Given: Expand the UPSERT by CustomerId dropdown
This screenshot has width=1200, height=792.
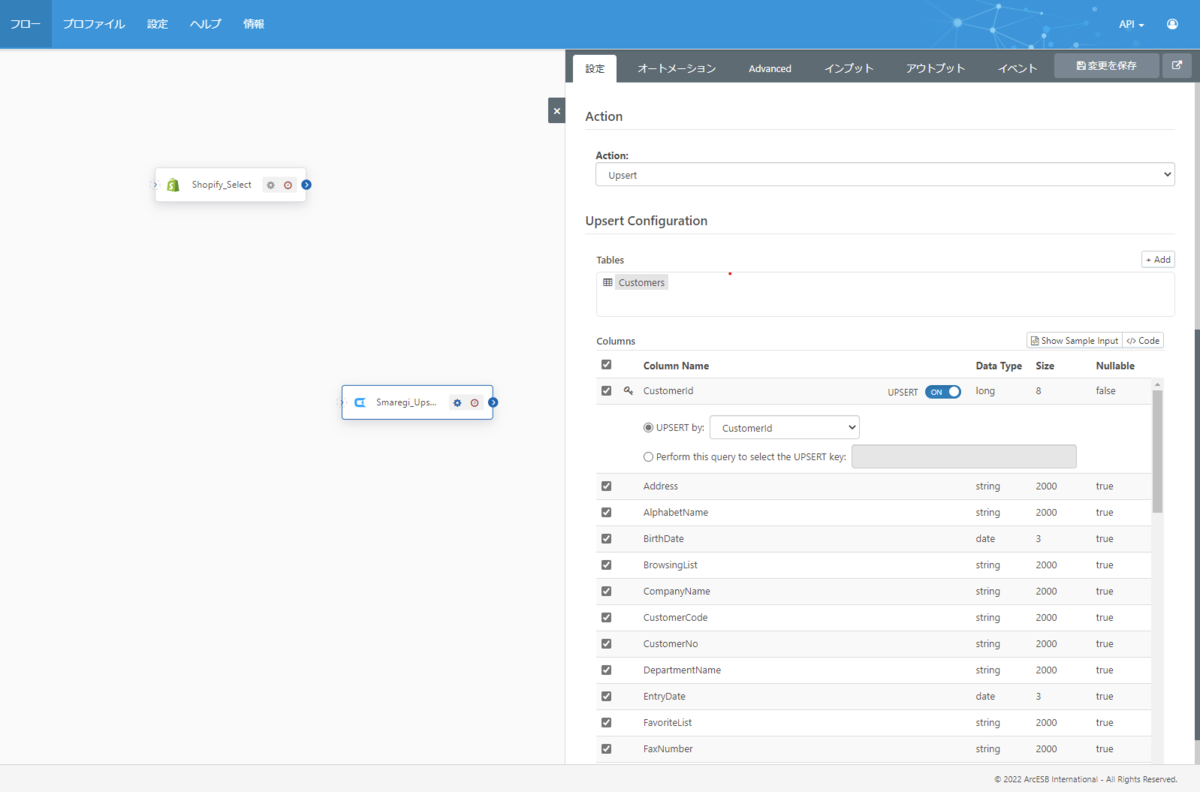Looking at the screenshot, I should [784, 428].
